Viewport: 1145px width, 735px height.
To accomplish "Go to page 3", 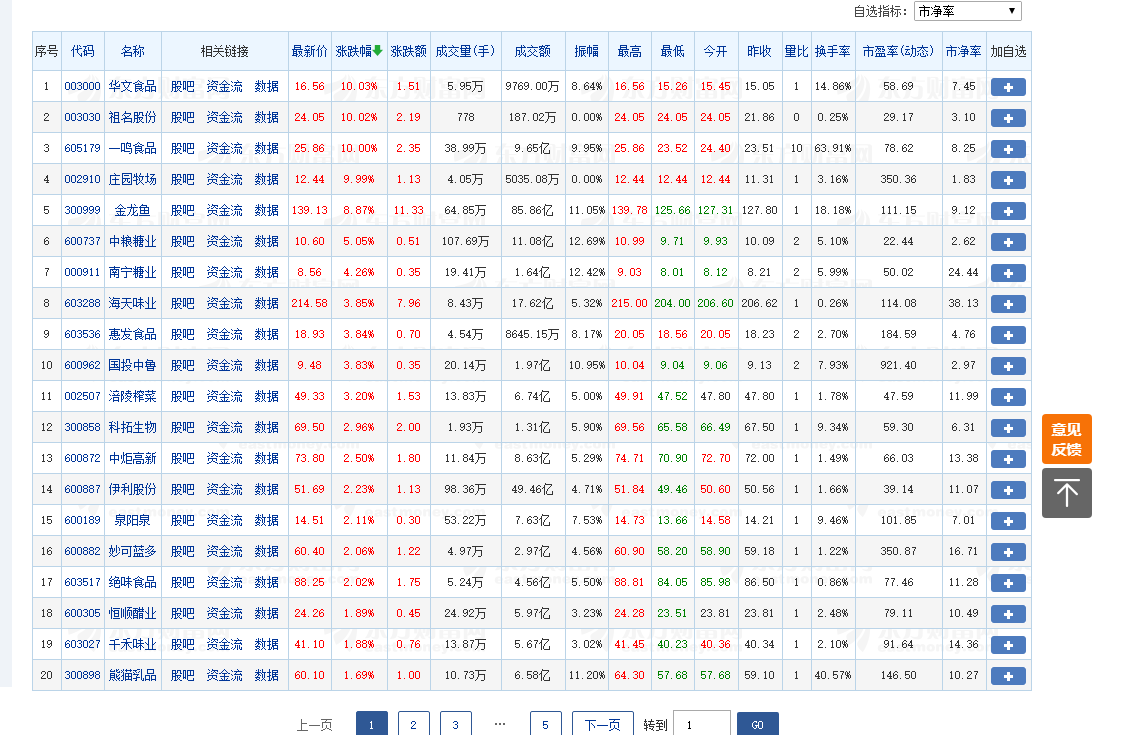I will pyautogui.click(x=456, y=724).
